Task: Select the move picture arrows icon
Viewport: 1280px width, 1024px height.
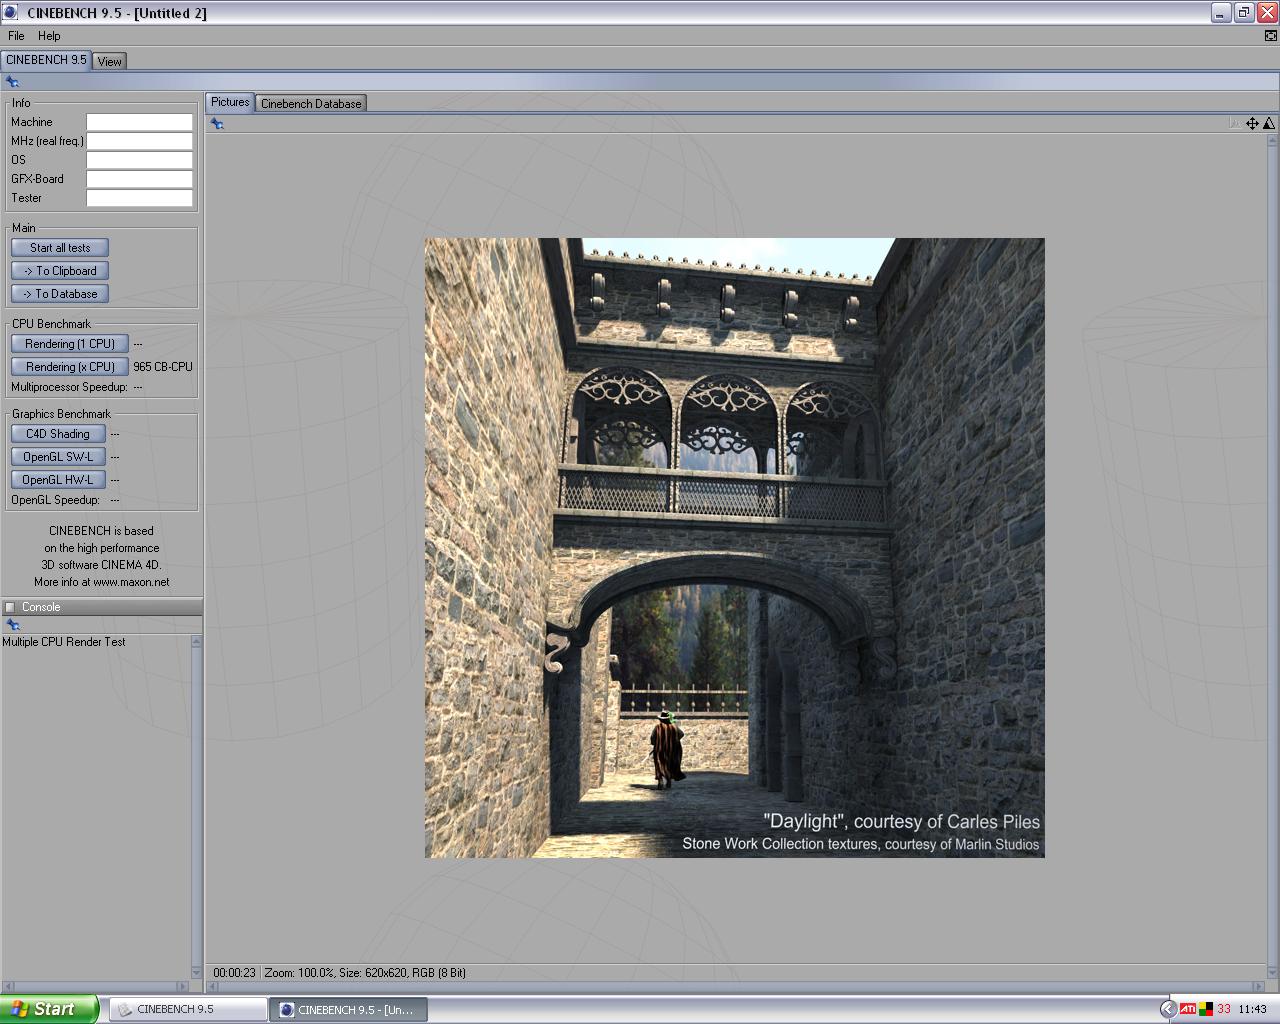Action: coord(1252,124)
